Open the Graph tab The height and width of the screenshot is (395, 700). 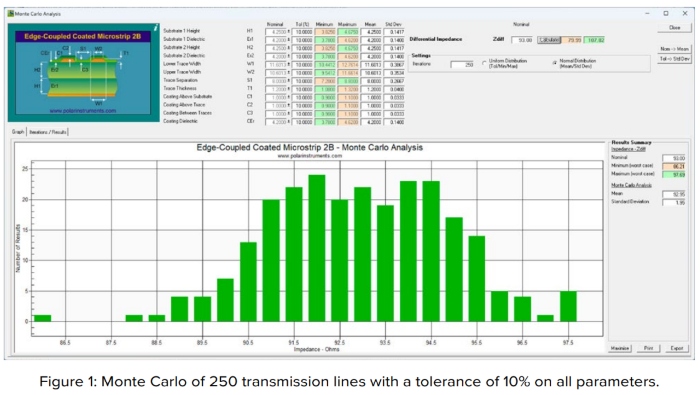click(18, 132)
